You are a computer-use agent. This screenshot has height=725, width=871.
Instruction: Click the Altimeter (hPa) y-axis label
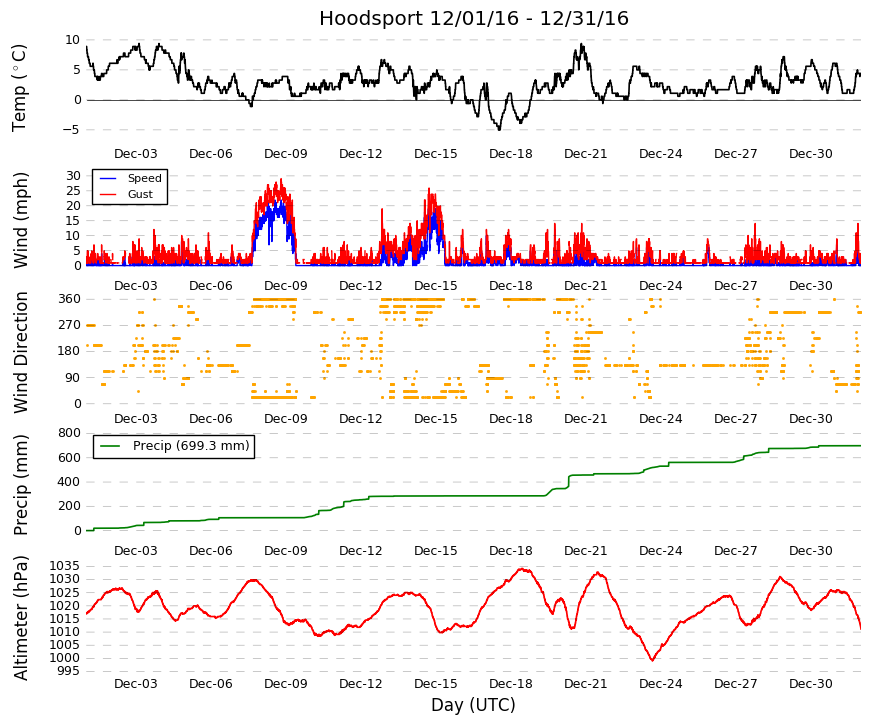pyautogui.click(x=21, y=618)
